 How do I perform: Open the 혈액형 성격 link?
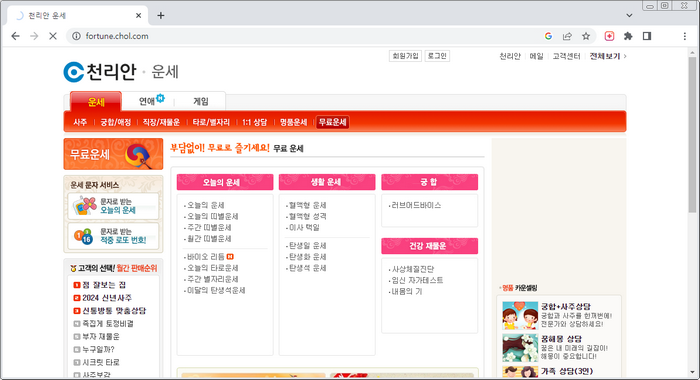(308, 217)
